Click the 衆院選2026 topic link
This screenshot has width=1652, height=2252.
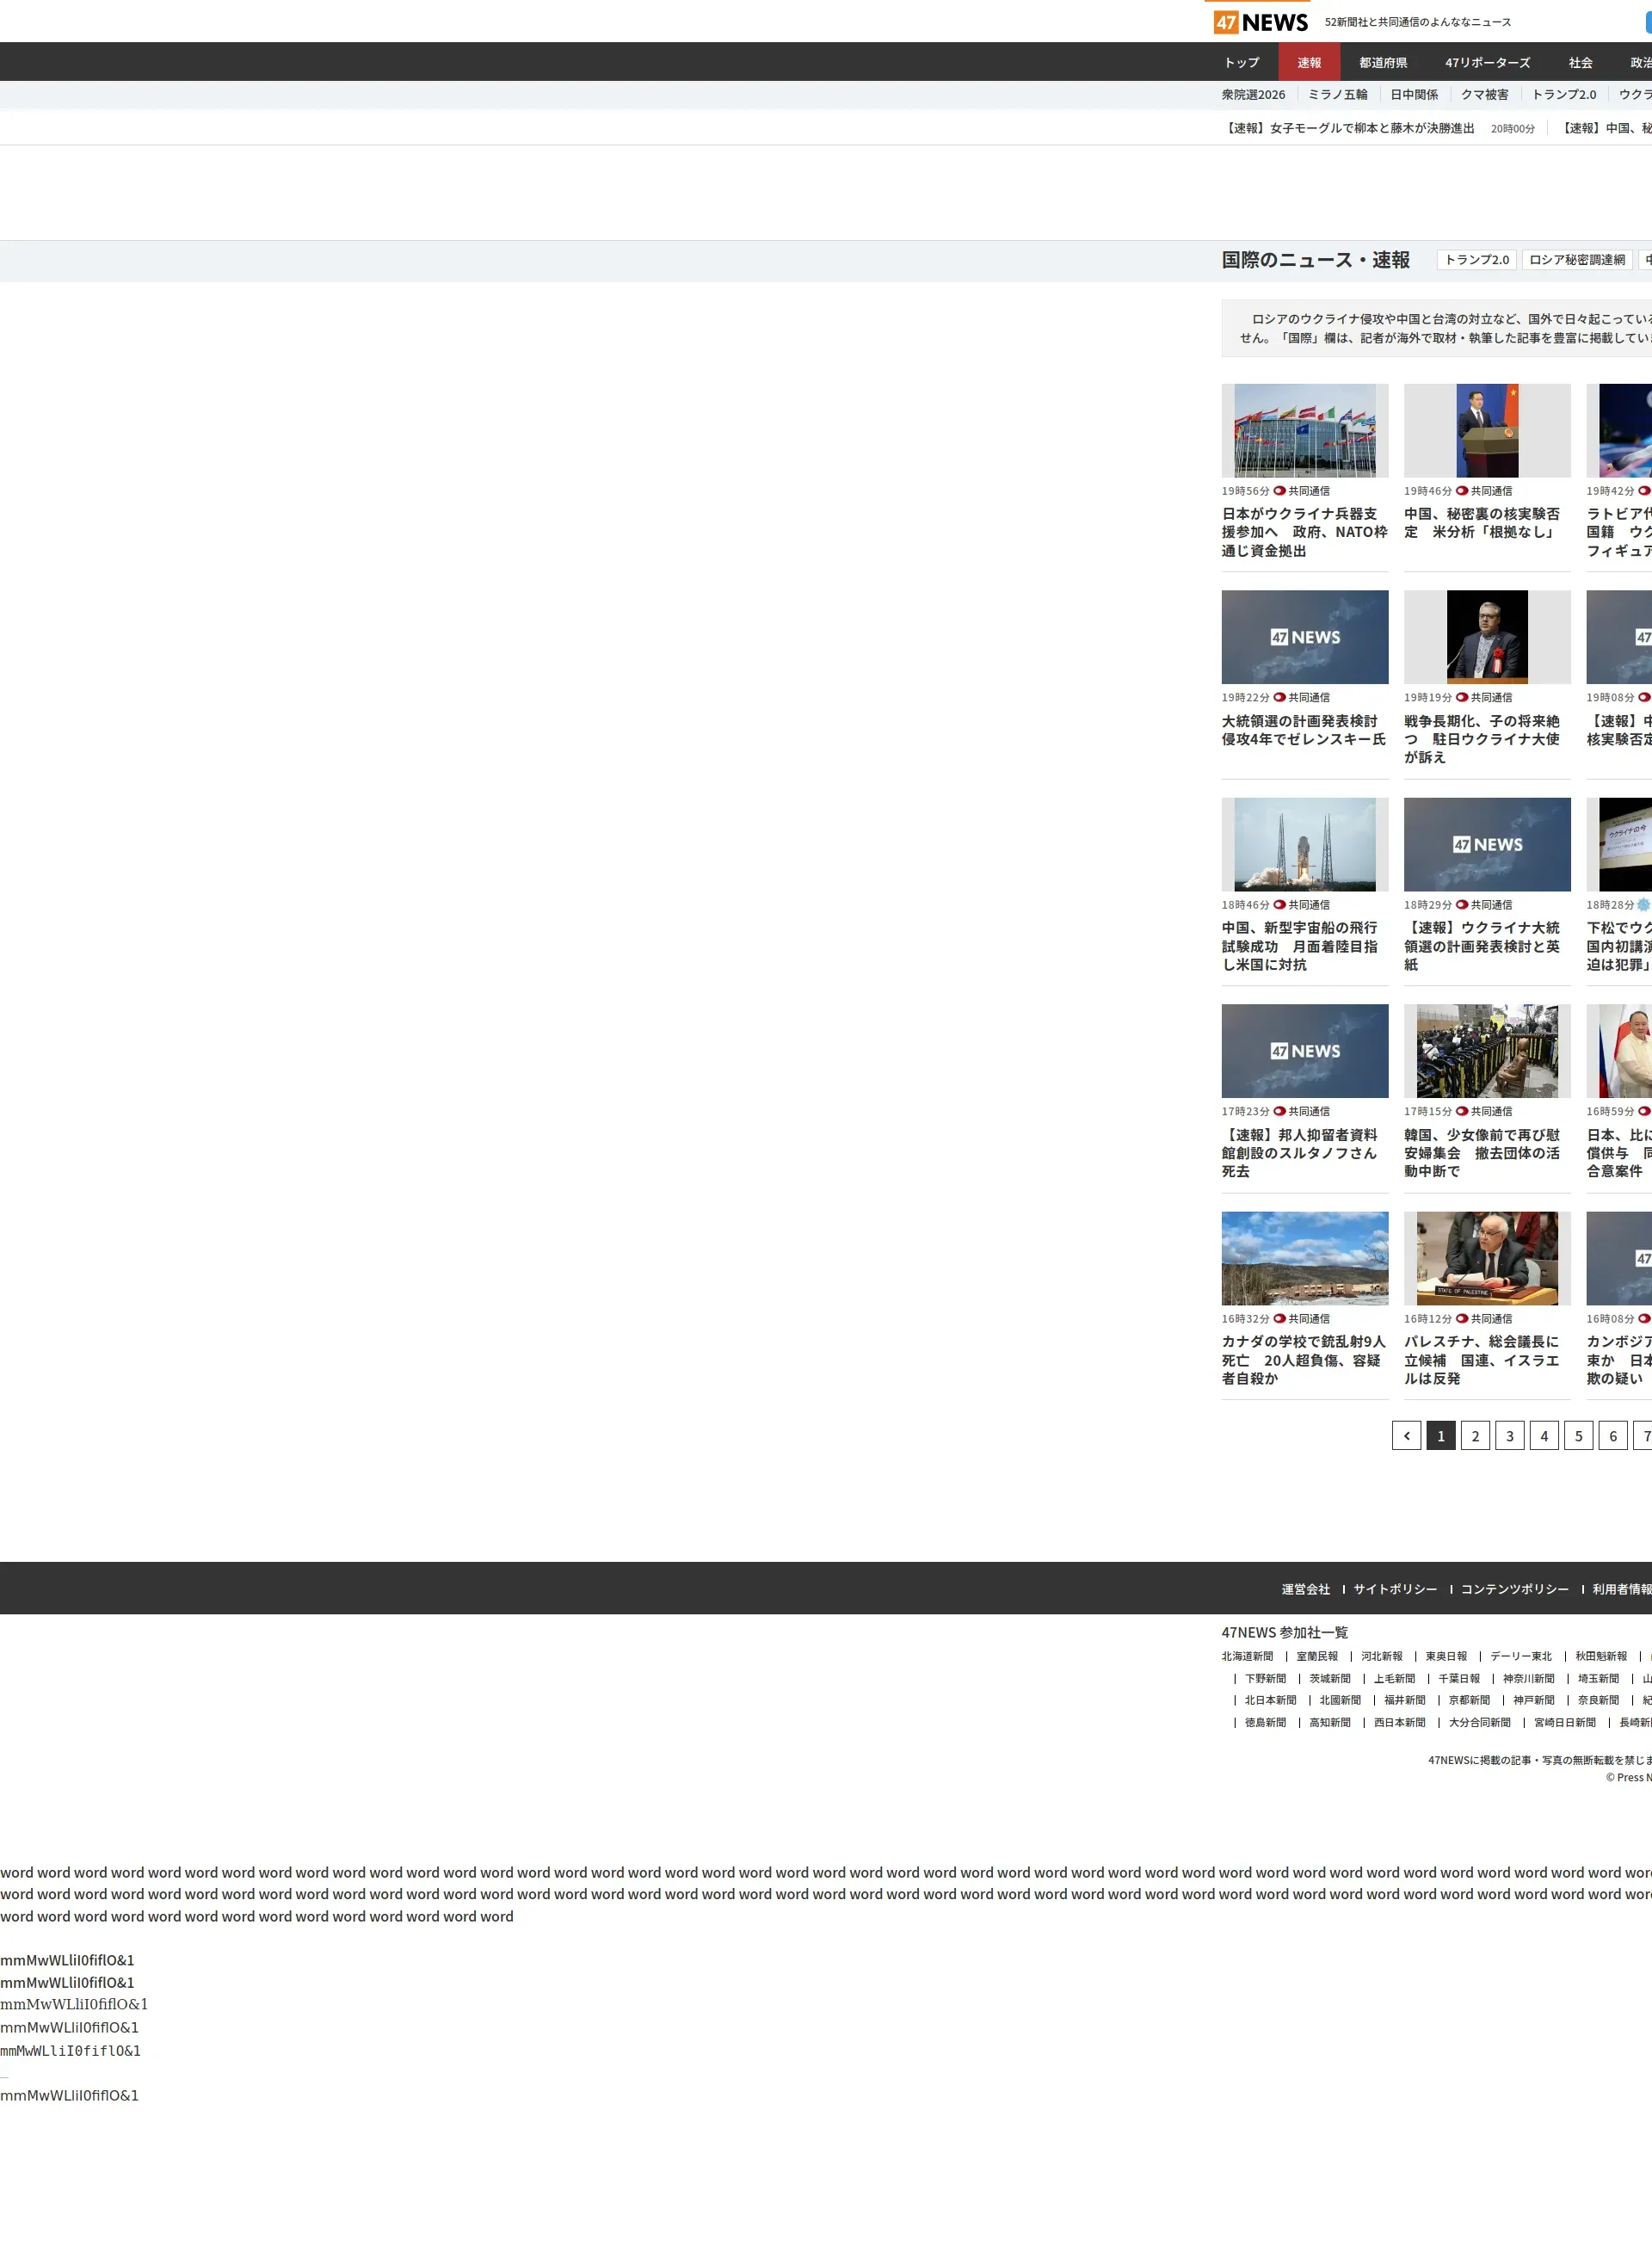tap(1253, 95)
